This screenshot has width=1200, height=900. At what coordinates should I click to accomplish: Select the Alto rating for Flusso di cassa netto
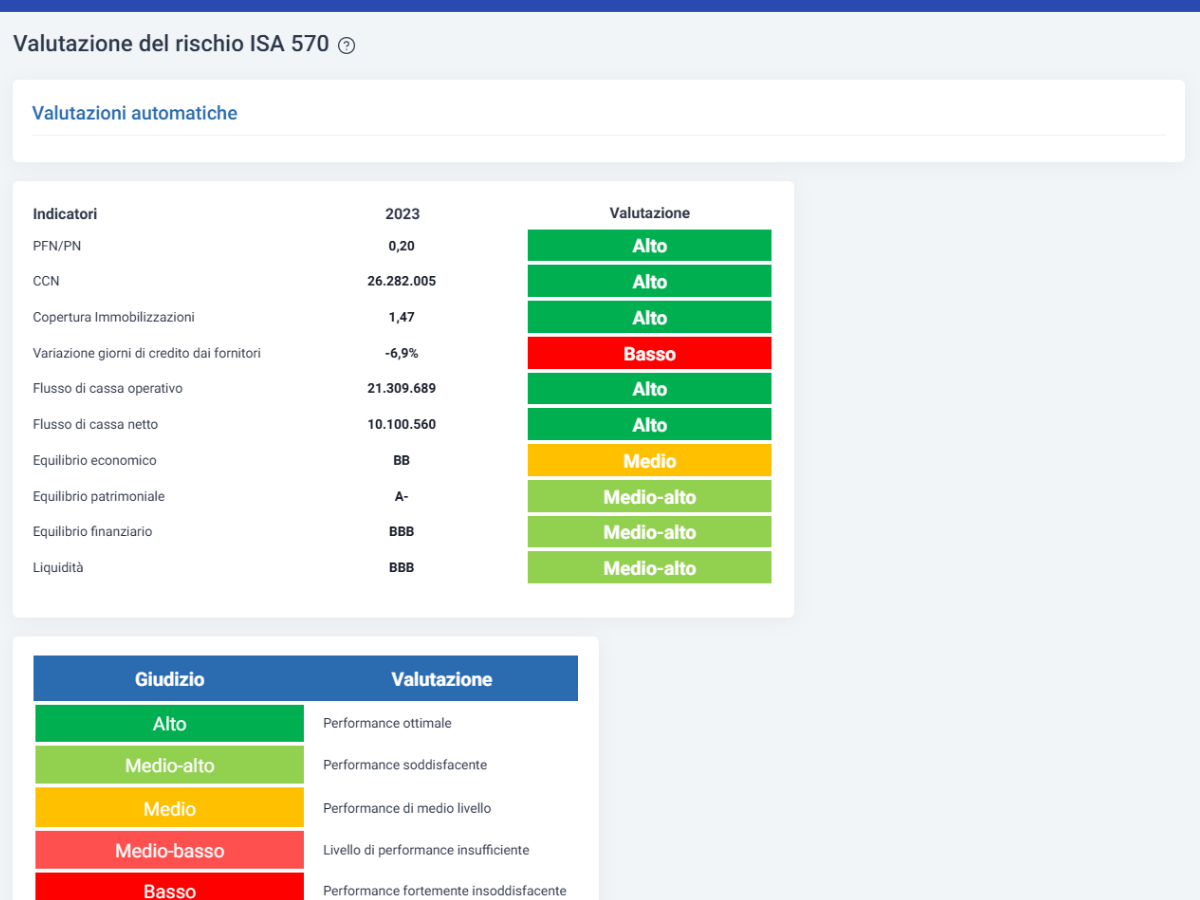tap(650, 424)
